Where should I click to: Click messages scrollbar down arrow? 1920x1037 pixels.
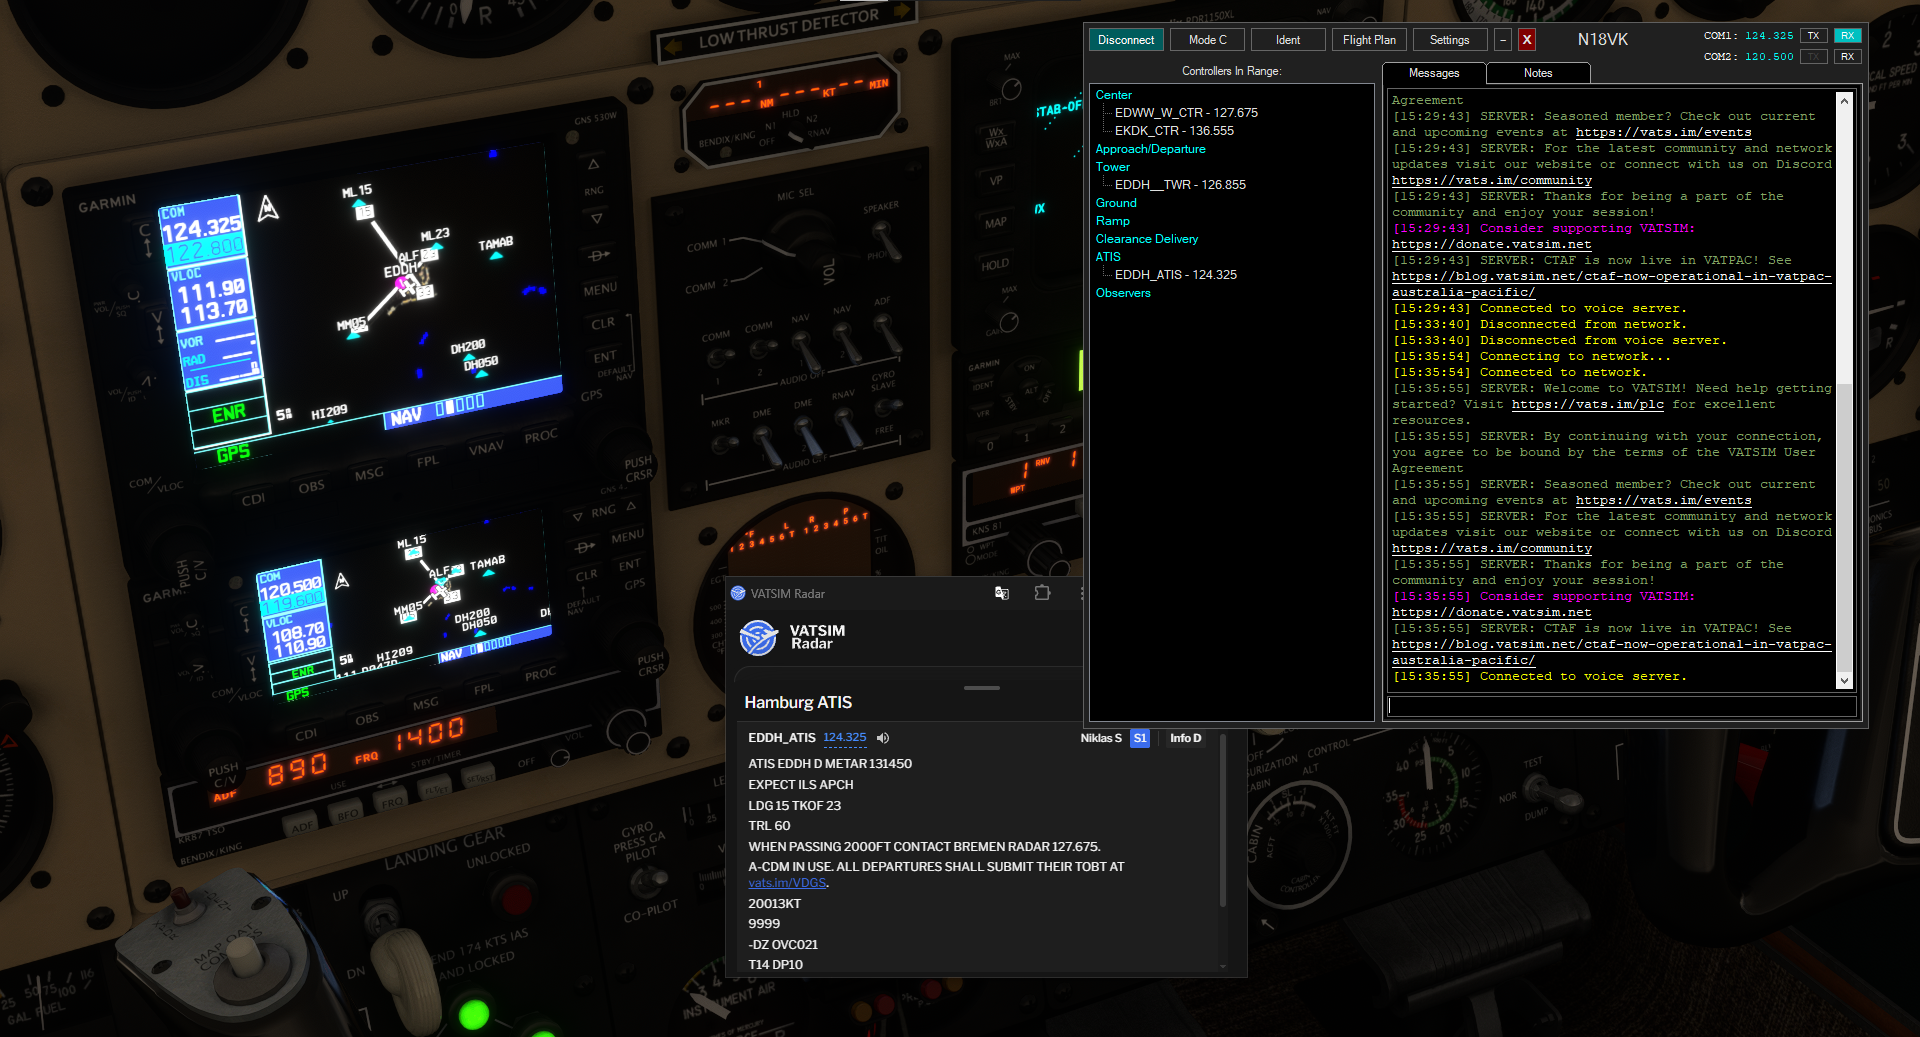click(x=1844, y=681)
